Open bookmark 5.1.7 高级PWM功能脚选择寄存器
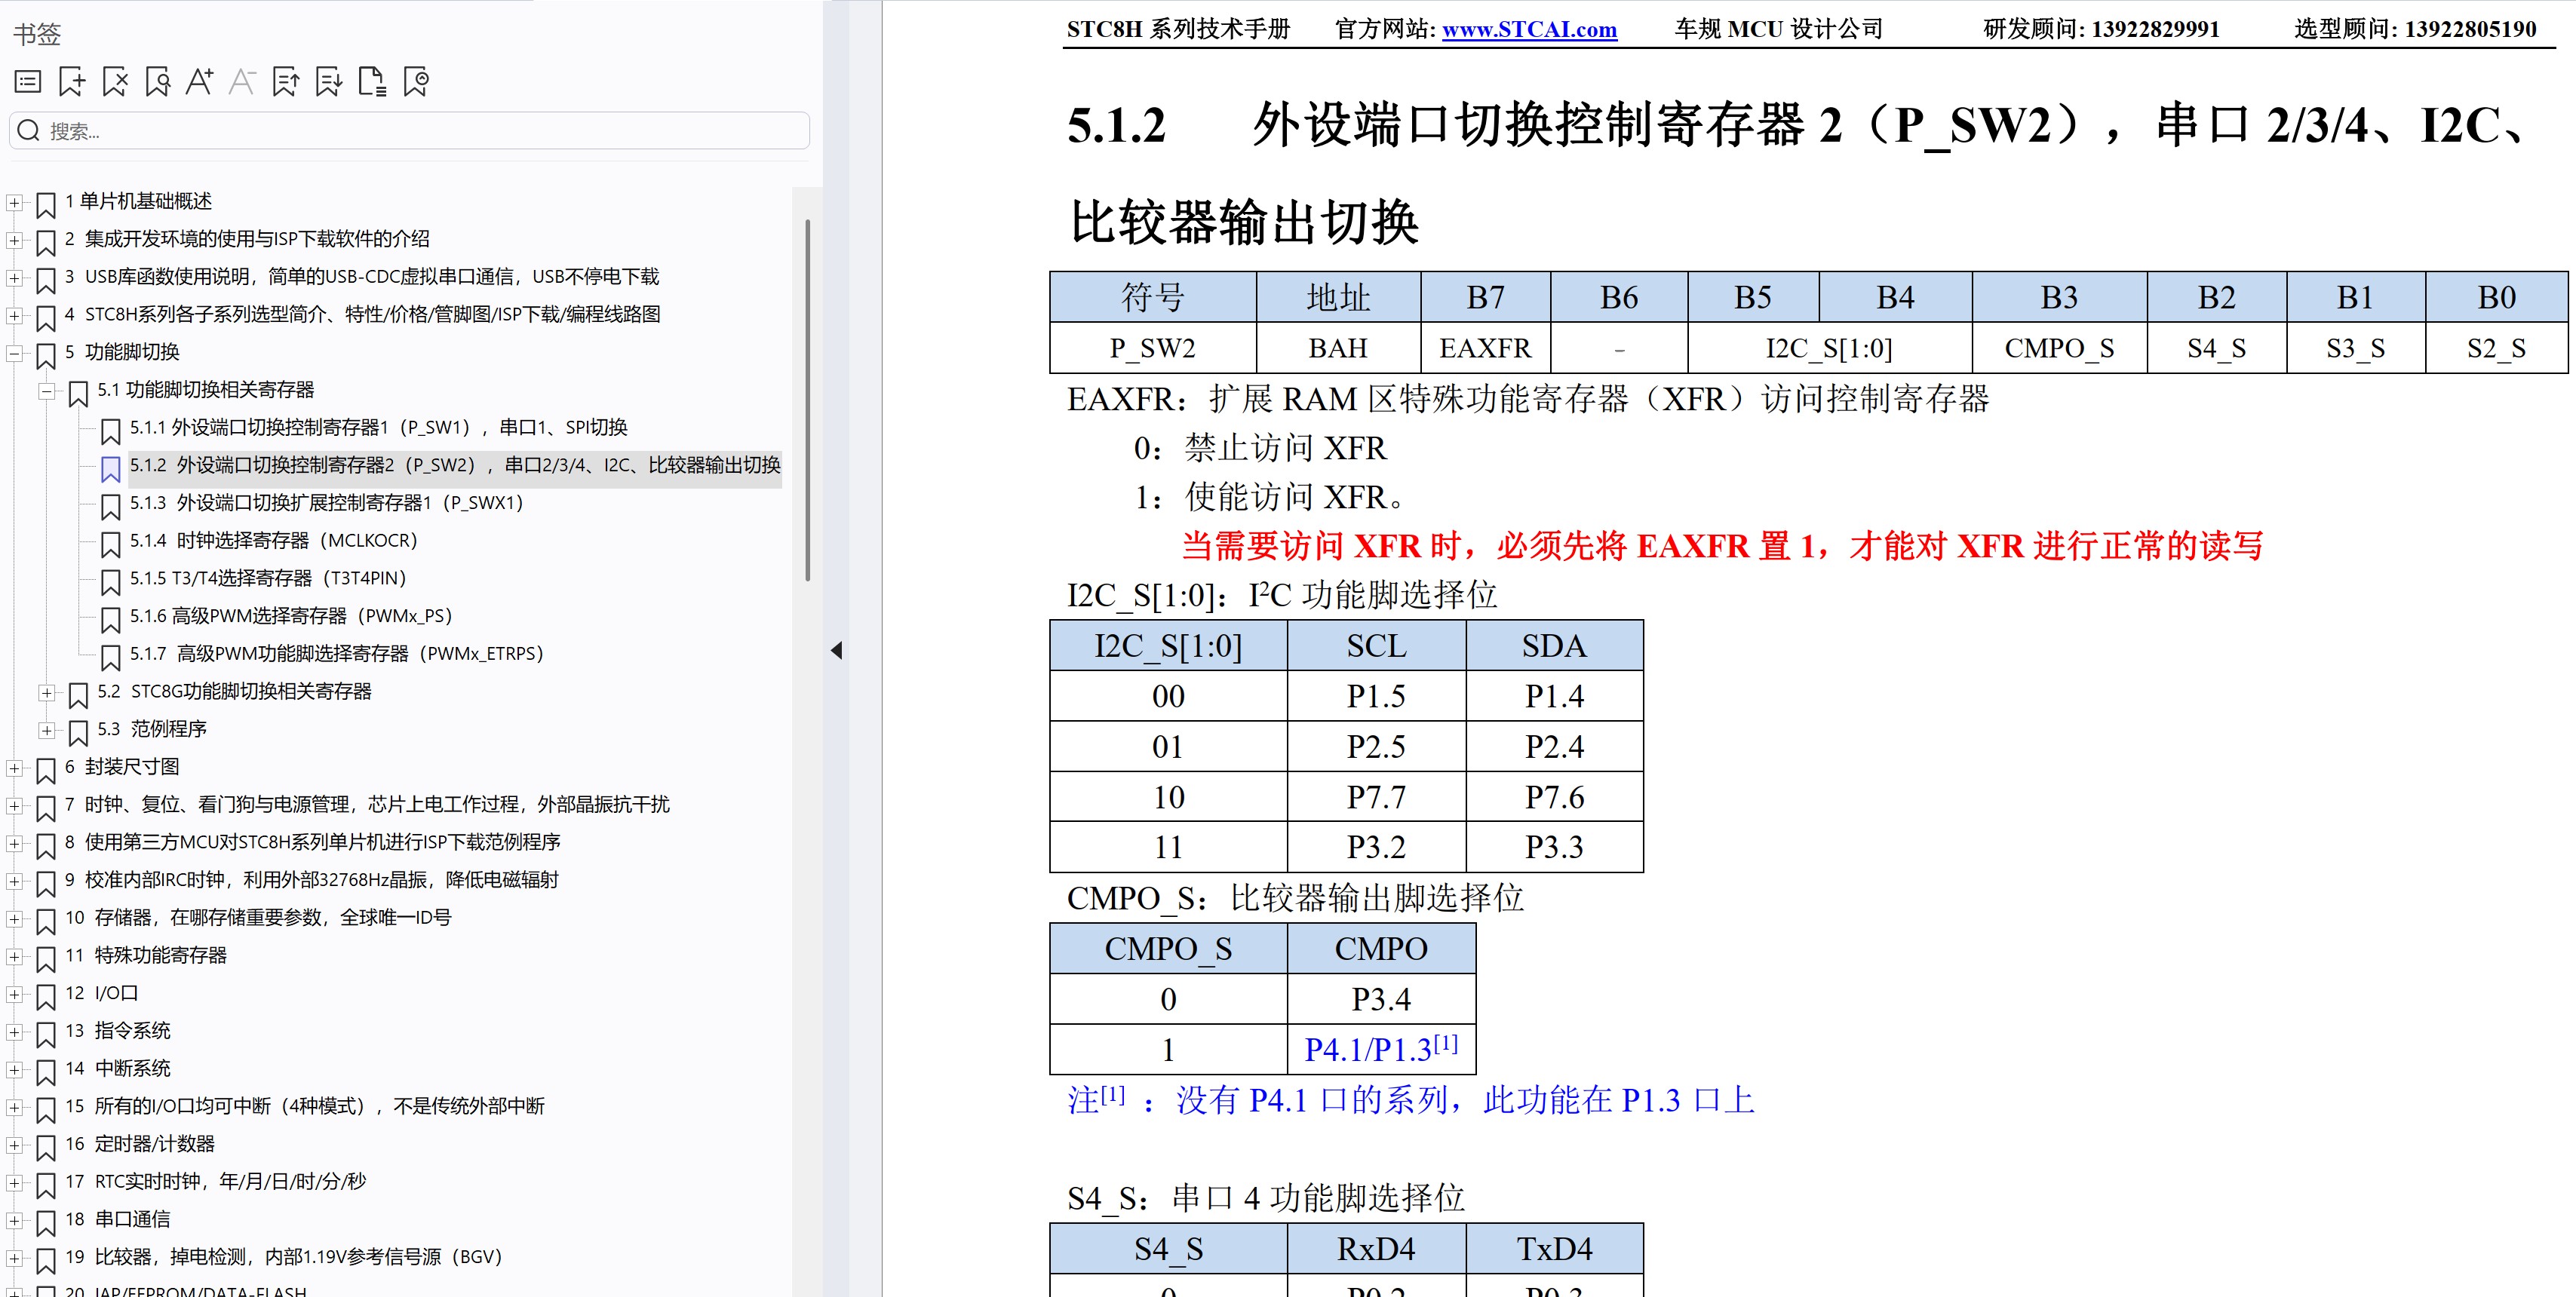Viewport: 2576px width, 1297px height. pyautogui.click(x=337, y=653)
